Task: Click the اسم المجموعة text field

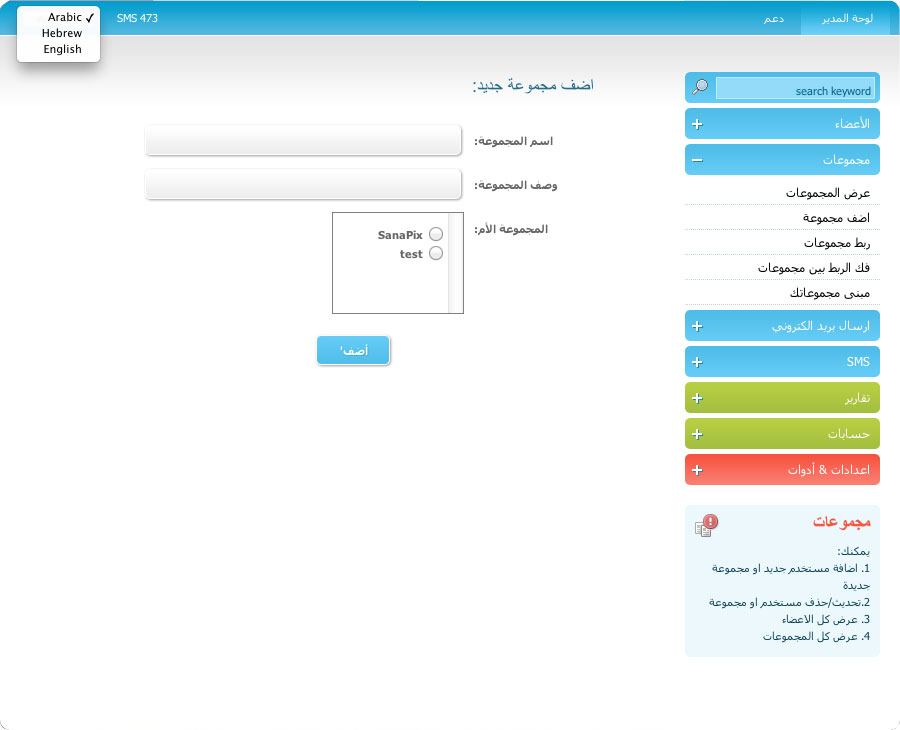Action: click(x=303, y=141)
